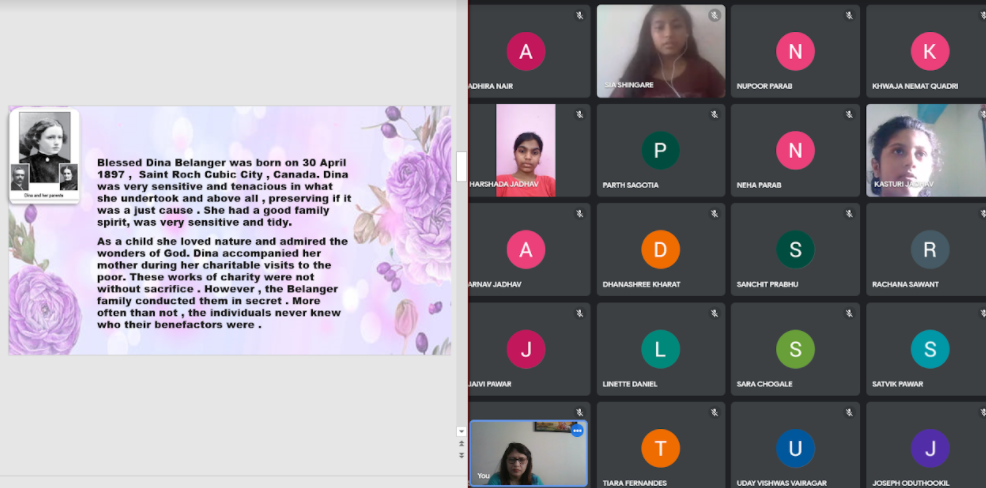This screenshot has height=488, width=986.
Task: Click the presentation's vertical scrollbar handle
Action: (x=461, y=166)
